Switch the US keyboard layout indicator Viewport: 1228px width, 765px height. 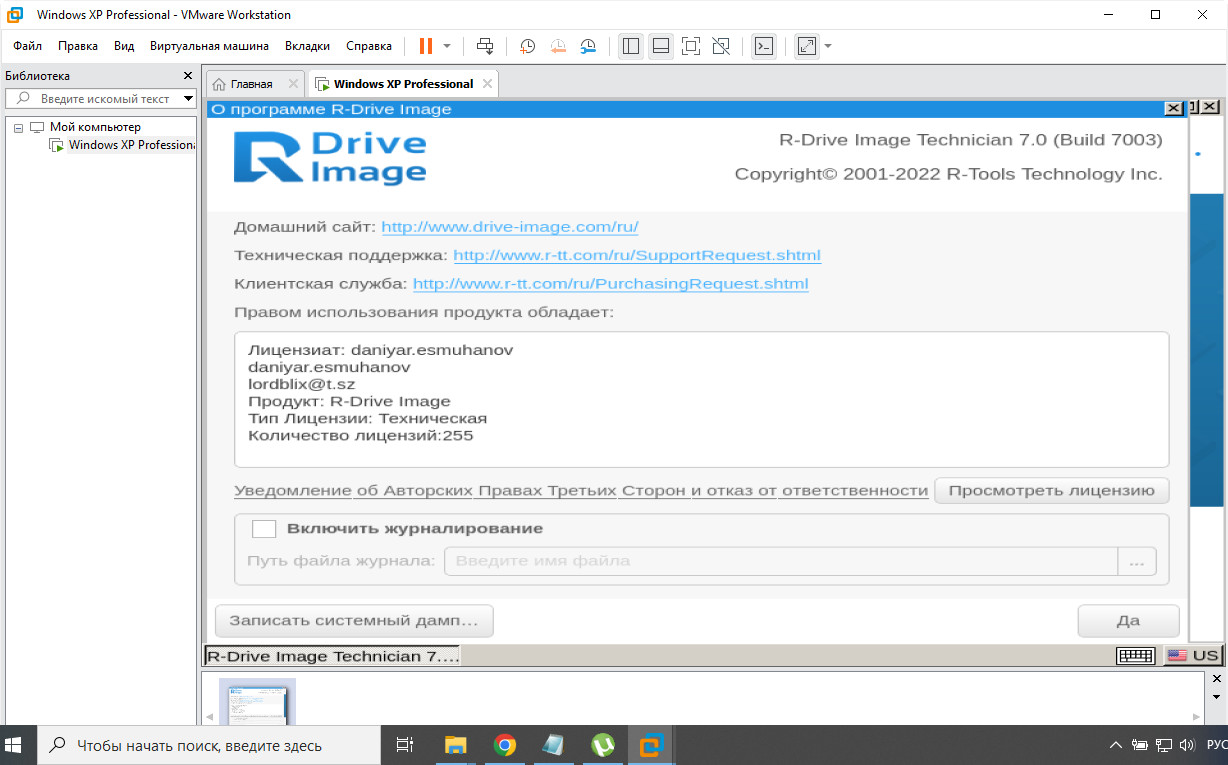[x=1193, y=655]
